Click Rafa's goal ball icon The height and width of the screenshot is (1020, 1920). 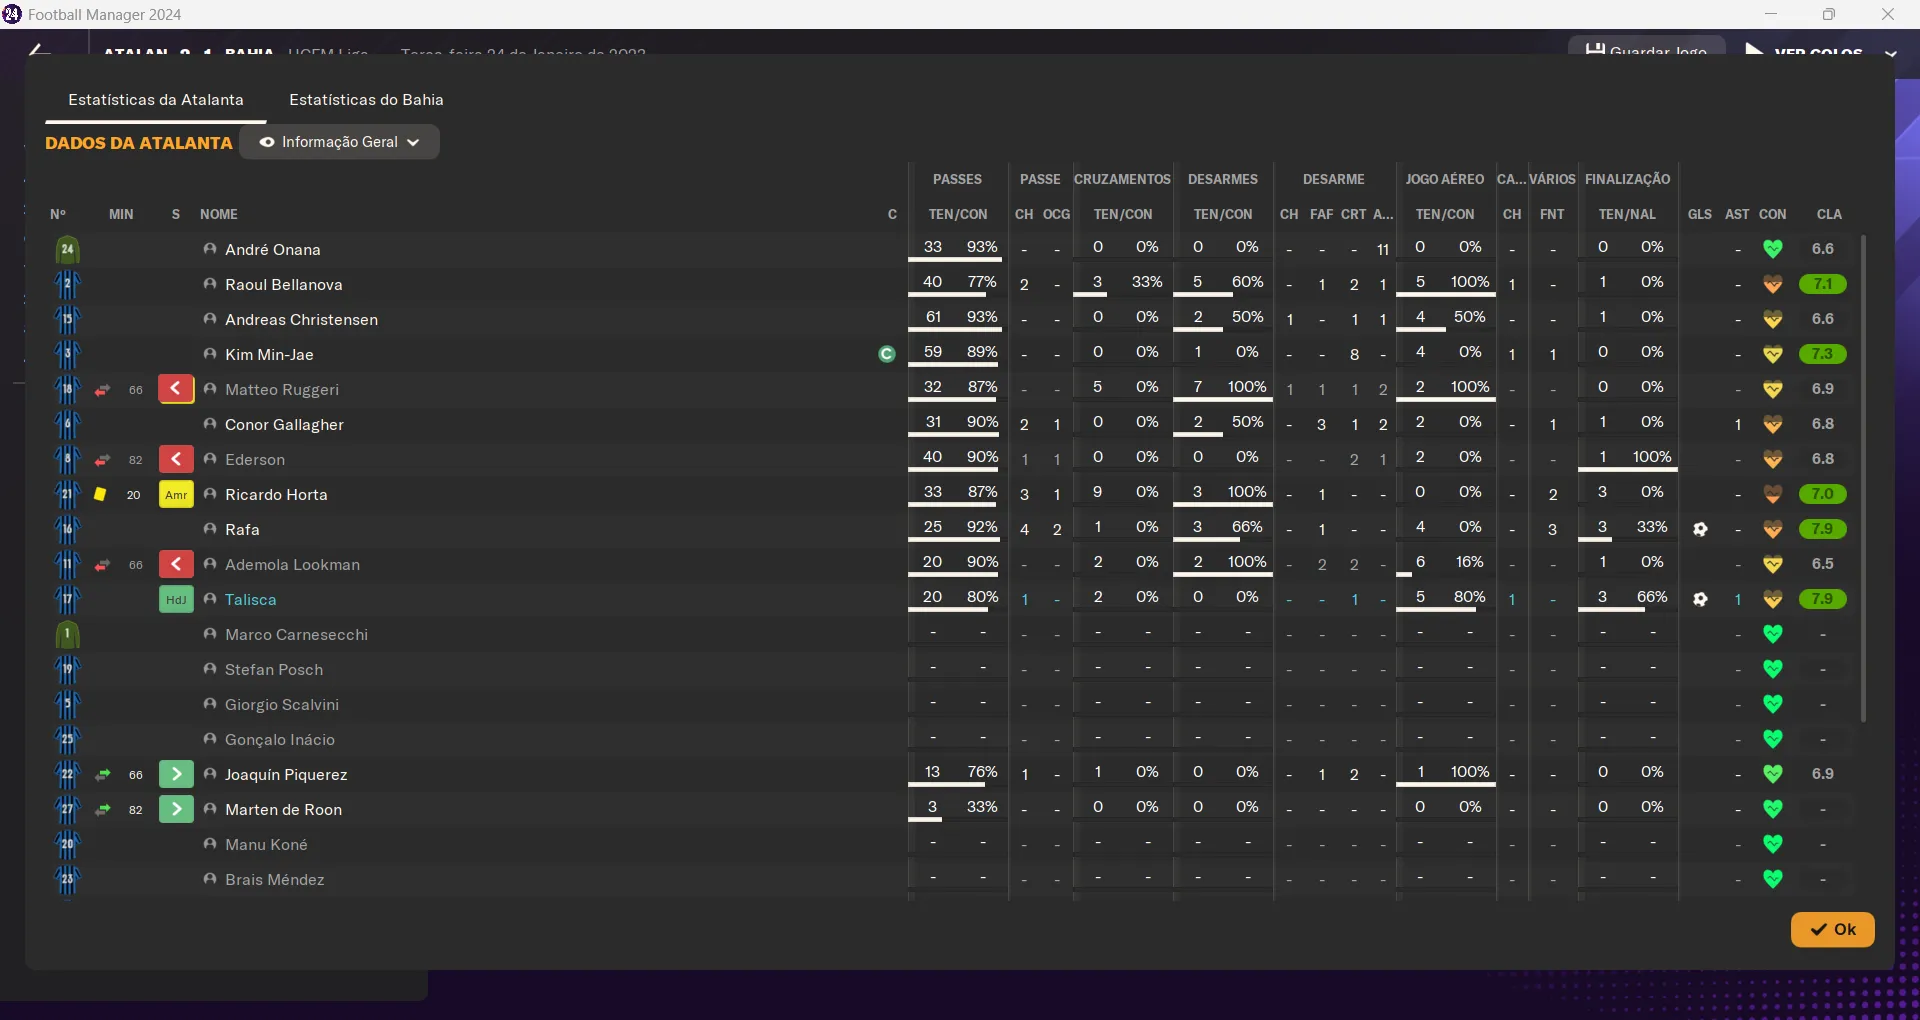click(1700, 529)
